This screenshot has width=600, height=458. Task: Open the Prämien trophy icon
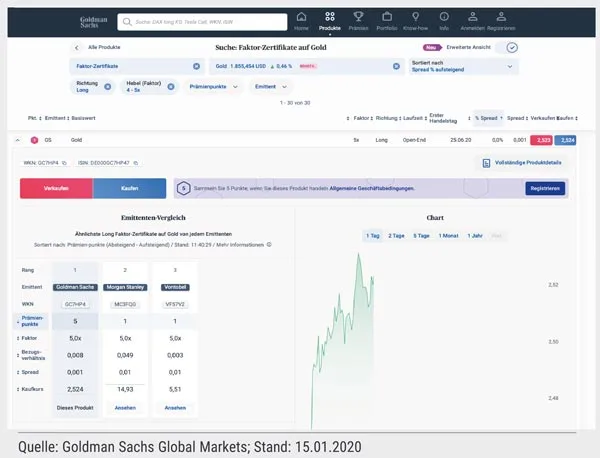coord(358,17)
